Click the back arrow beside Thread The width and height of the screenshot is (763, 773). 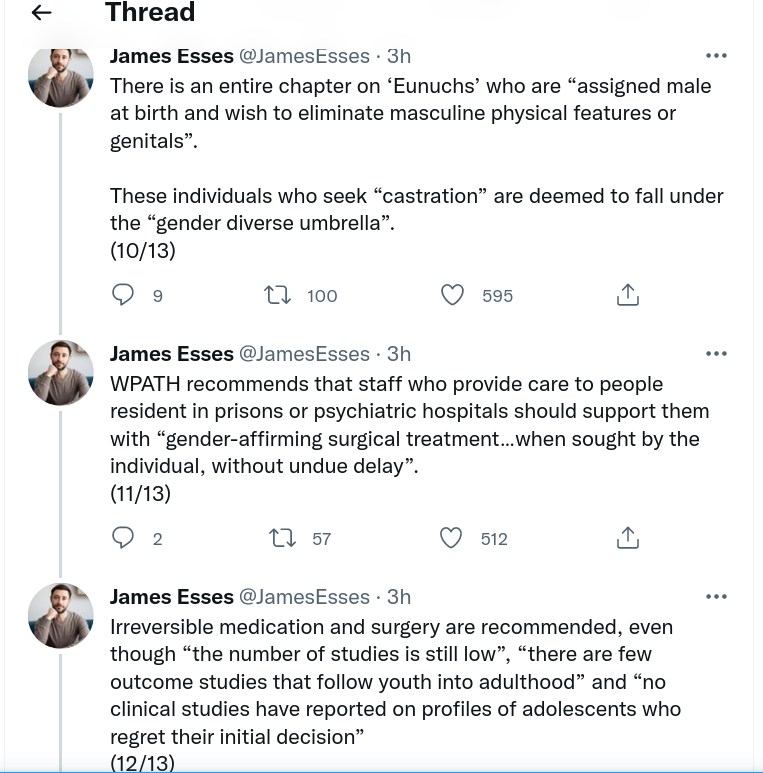coord(41,13)
